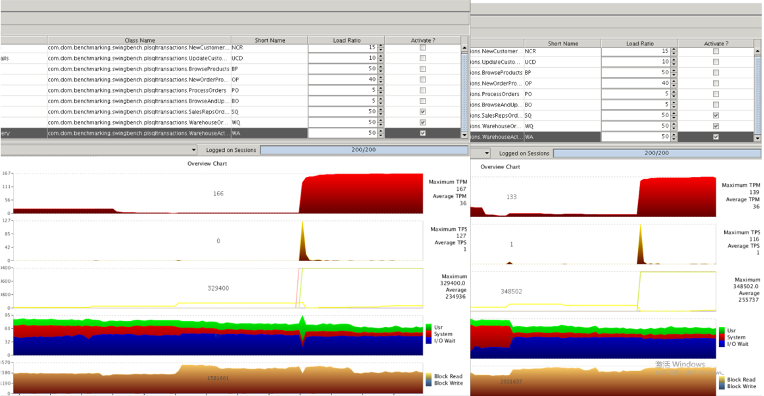Select the BrowseProducts BP row in left panel
This screenshot has height=396, width=764.
coord(230,69)
